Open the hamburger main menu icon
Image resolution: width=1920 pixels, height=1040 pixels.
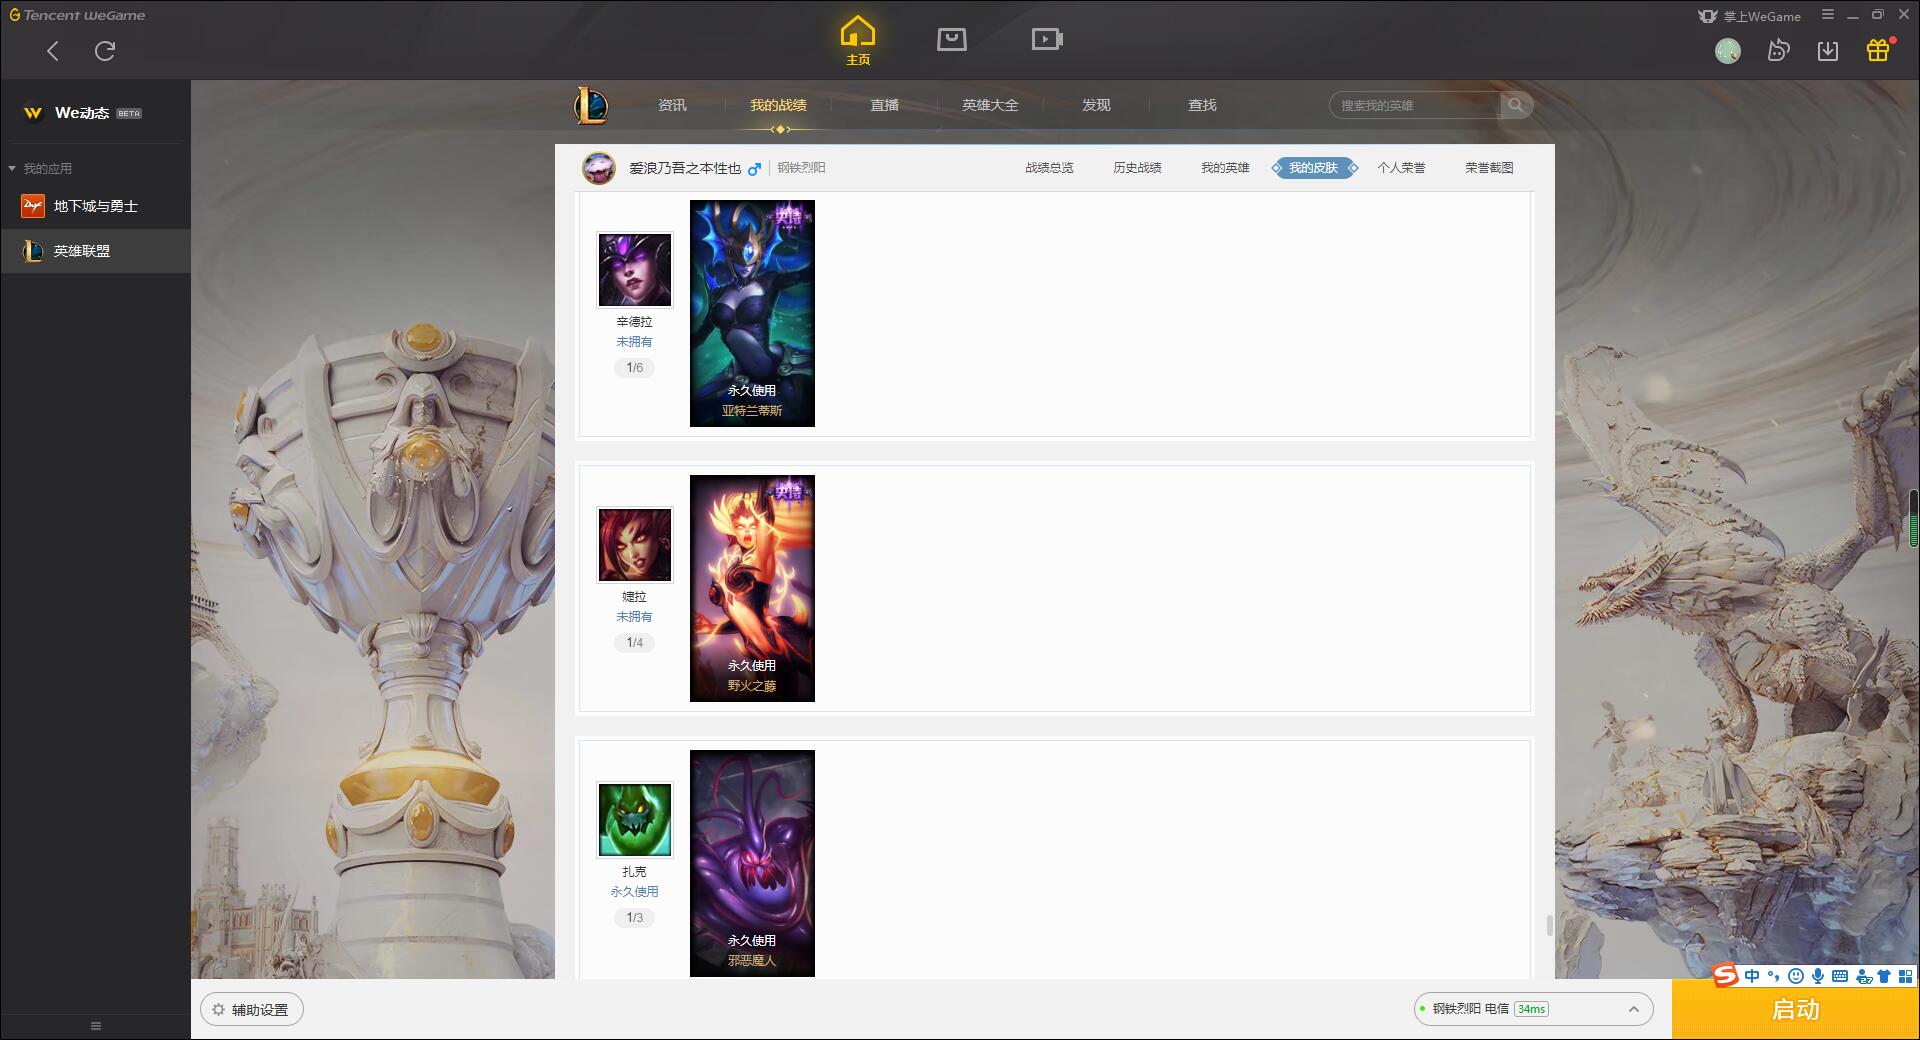coord(1828,15)
